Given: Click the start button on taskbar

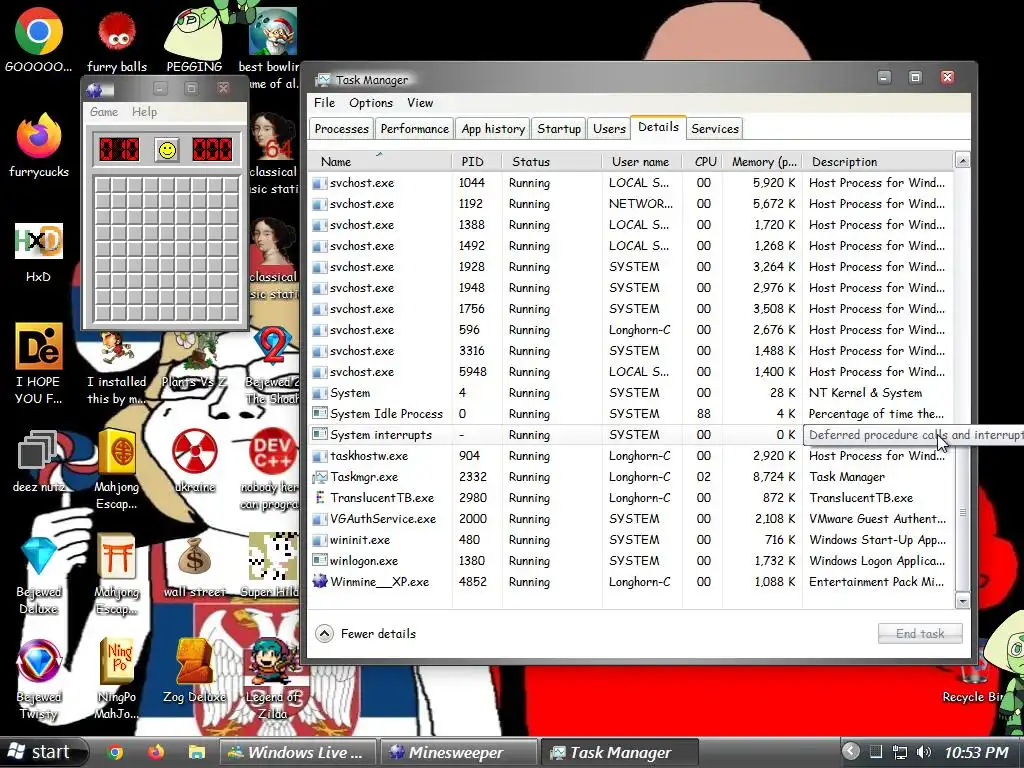Looking at the screenshot, I should click(x=43, y=752).
